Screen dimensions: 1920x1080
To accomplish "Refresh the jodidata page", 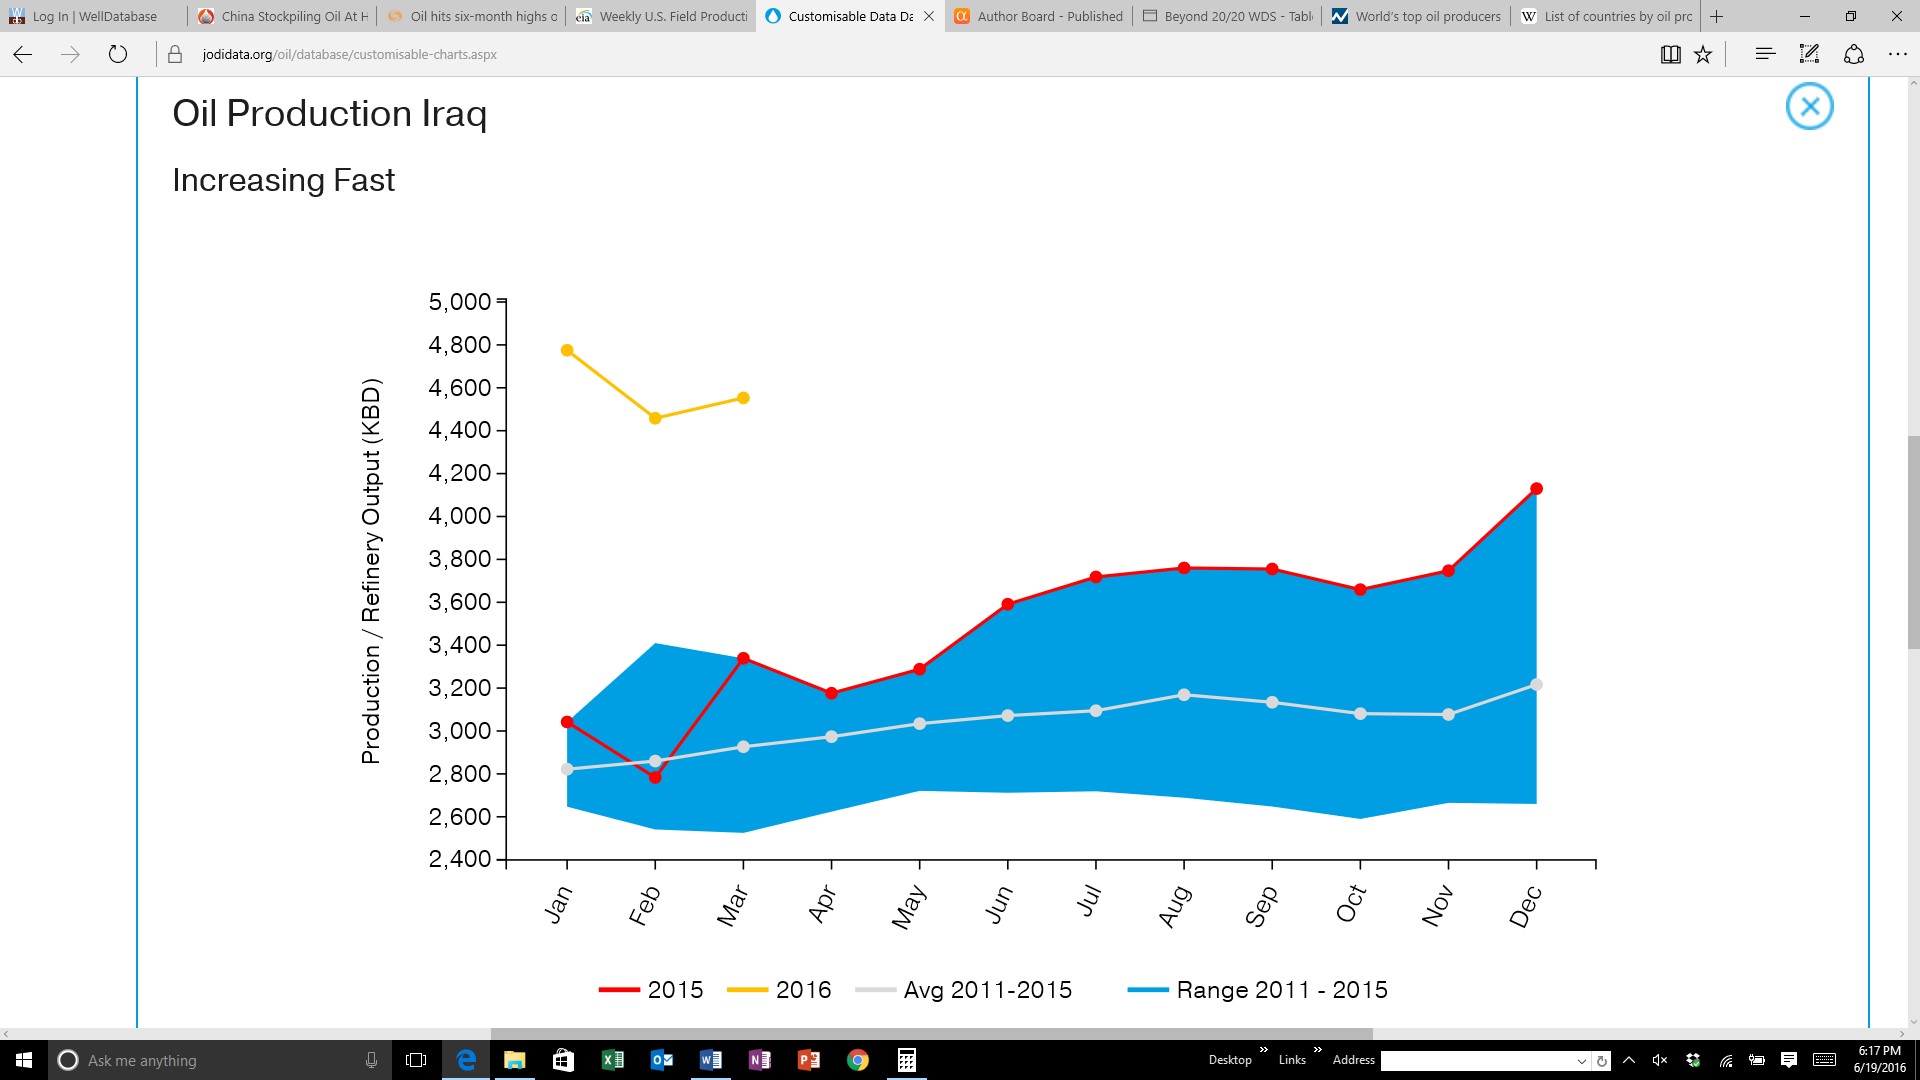I will [118, 54].
